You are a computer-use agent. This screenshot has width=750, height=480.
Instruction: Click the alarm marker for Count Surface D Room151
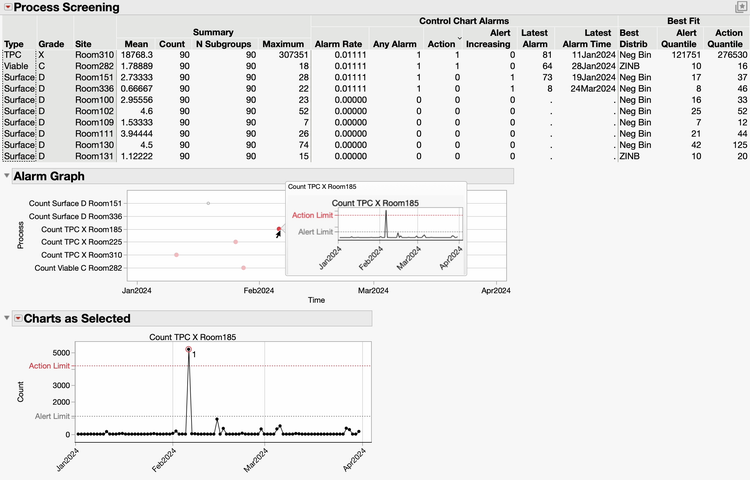tap(208, 203)
